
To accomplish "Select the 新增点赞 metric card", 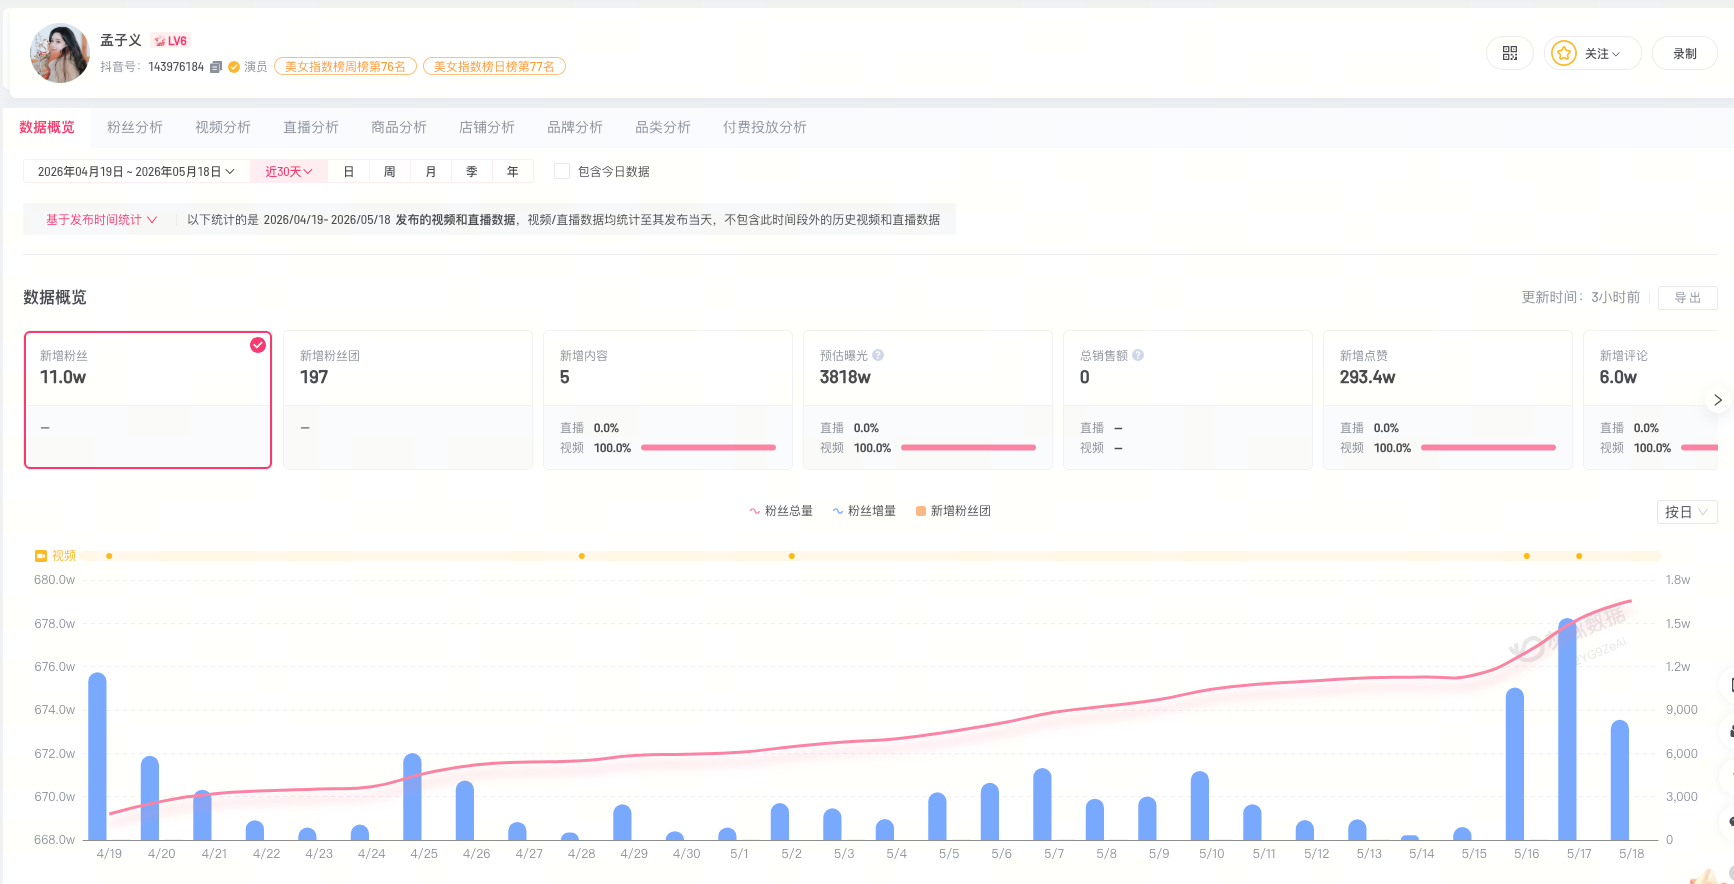I will pos(1448,400).
